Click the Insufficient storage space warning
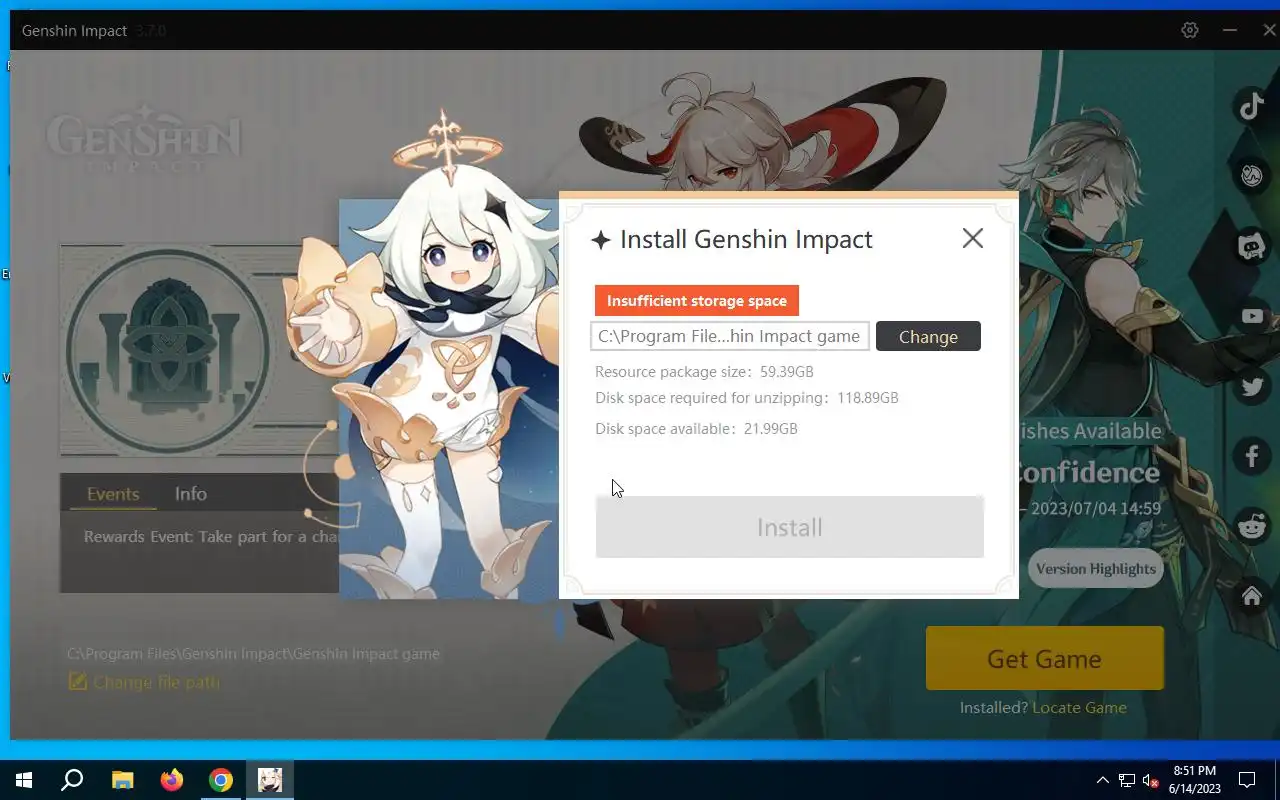The height and width of the screenshot is (800, 1280). (x=697, y=300)
